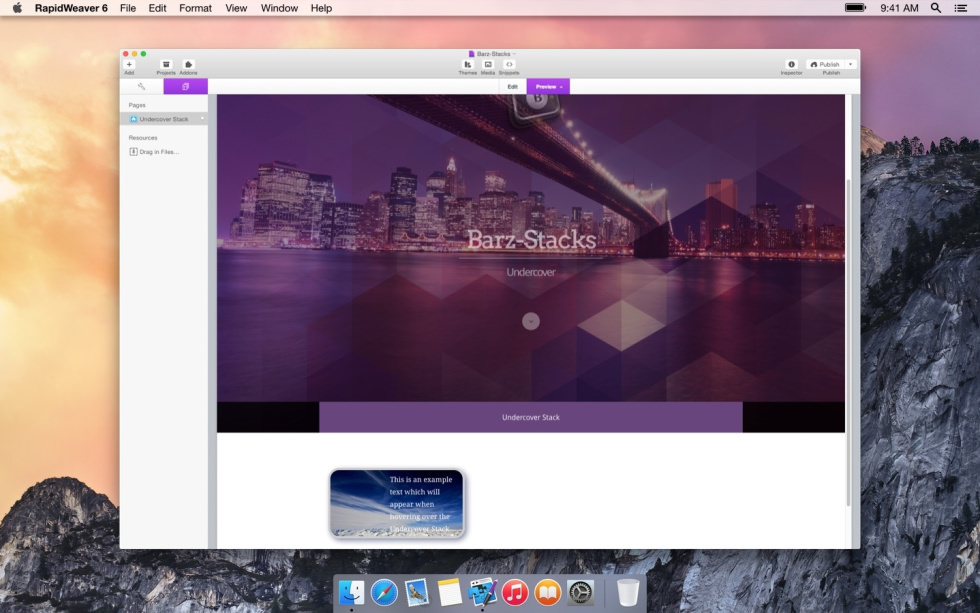
Task: Select Undercover Stack page in sidebar
Action: click(x=164, y=119)
